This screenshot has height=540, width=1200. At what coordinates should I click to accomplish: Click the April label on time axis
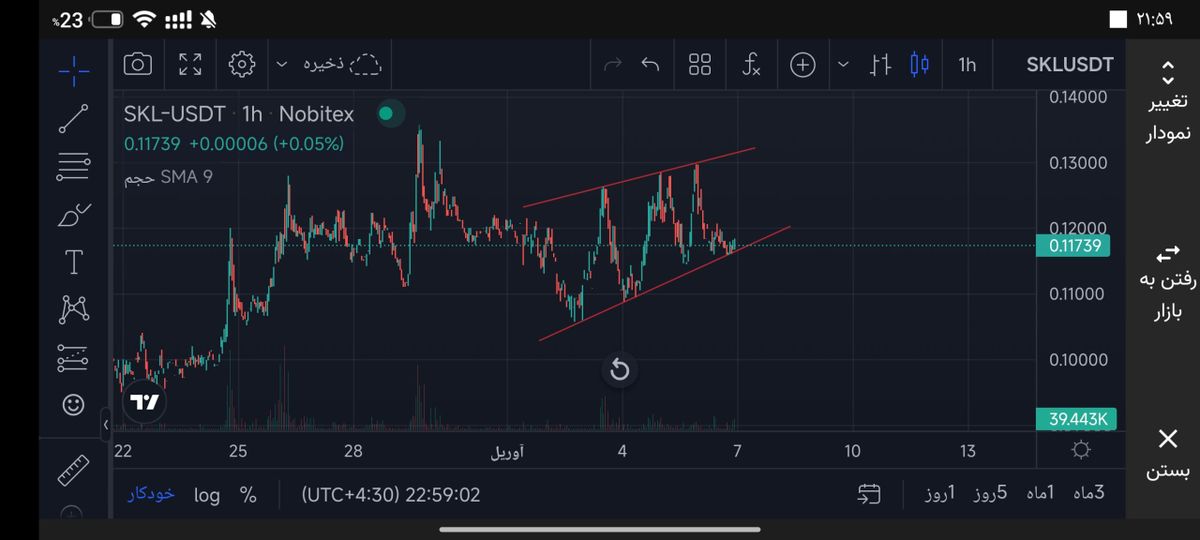tap(507, 452)
